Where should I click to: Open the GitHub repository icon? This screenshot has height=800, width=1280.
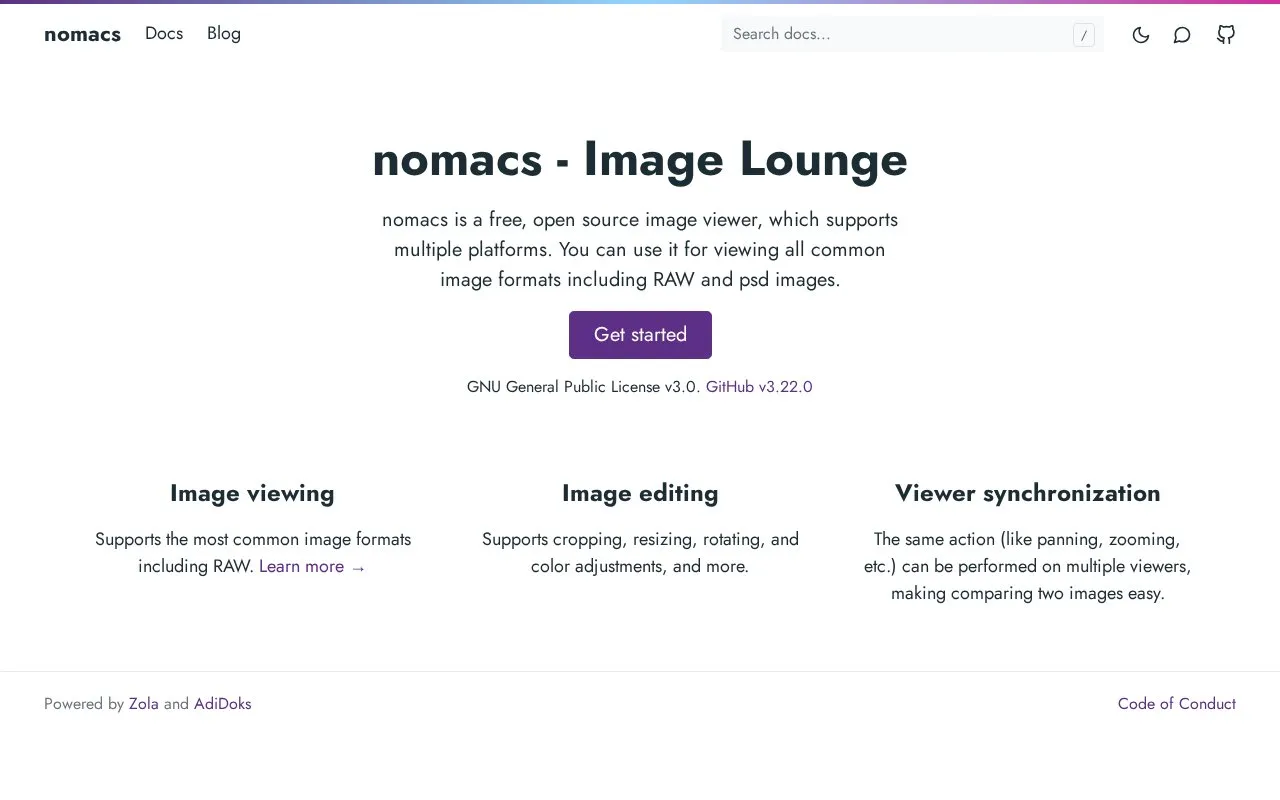(1226, 35)
